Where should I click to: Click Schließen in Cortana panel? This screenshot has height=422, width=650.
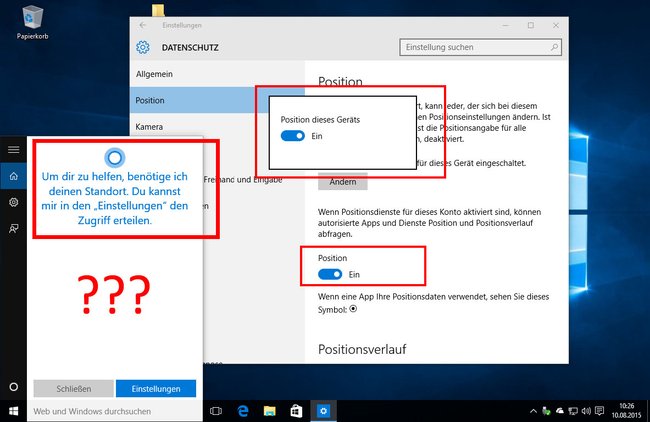click(x=73, y=389)
